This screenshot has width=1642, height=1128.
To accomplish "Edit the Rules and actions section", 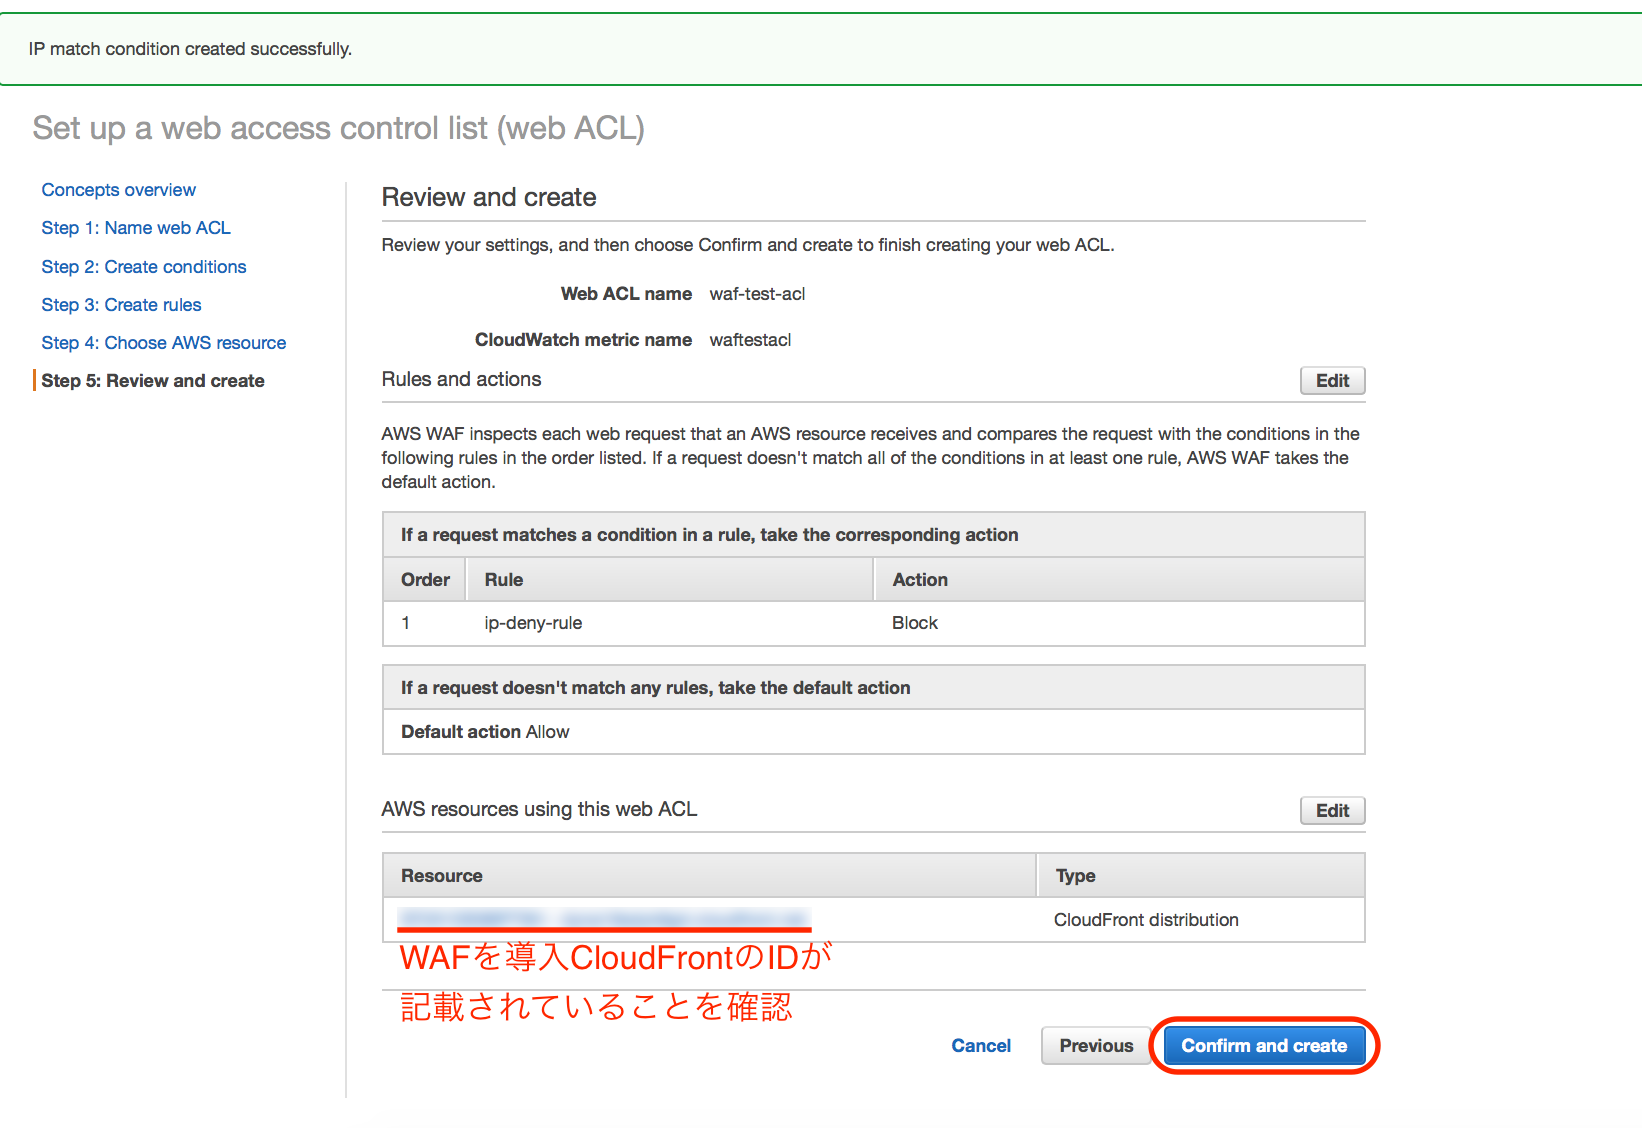I will pos(1332,380).
